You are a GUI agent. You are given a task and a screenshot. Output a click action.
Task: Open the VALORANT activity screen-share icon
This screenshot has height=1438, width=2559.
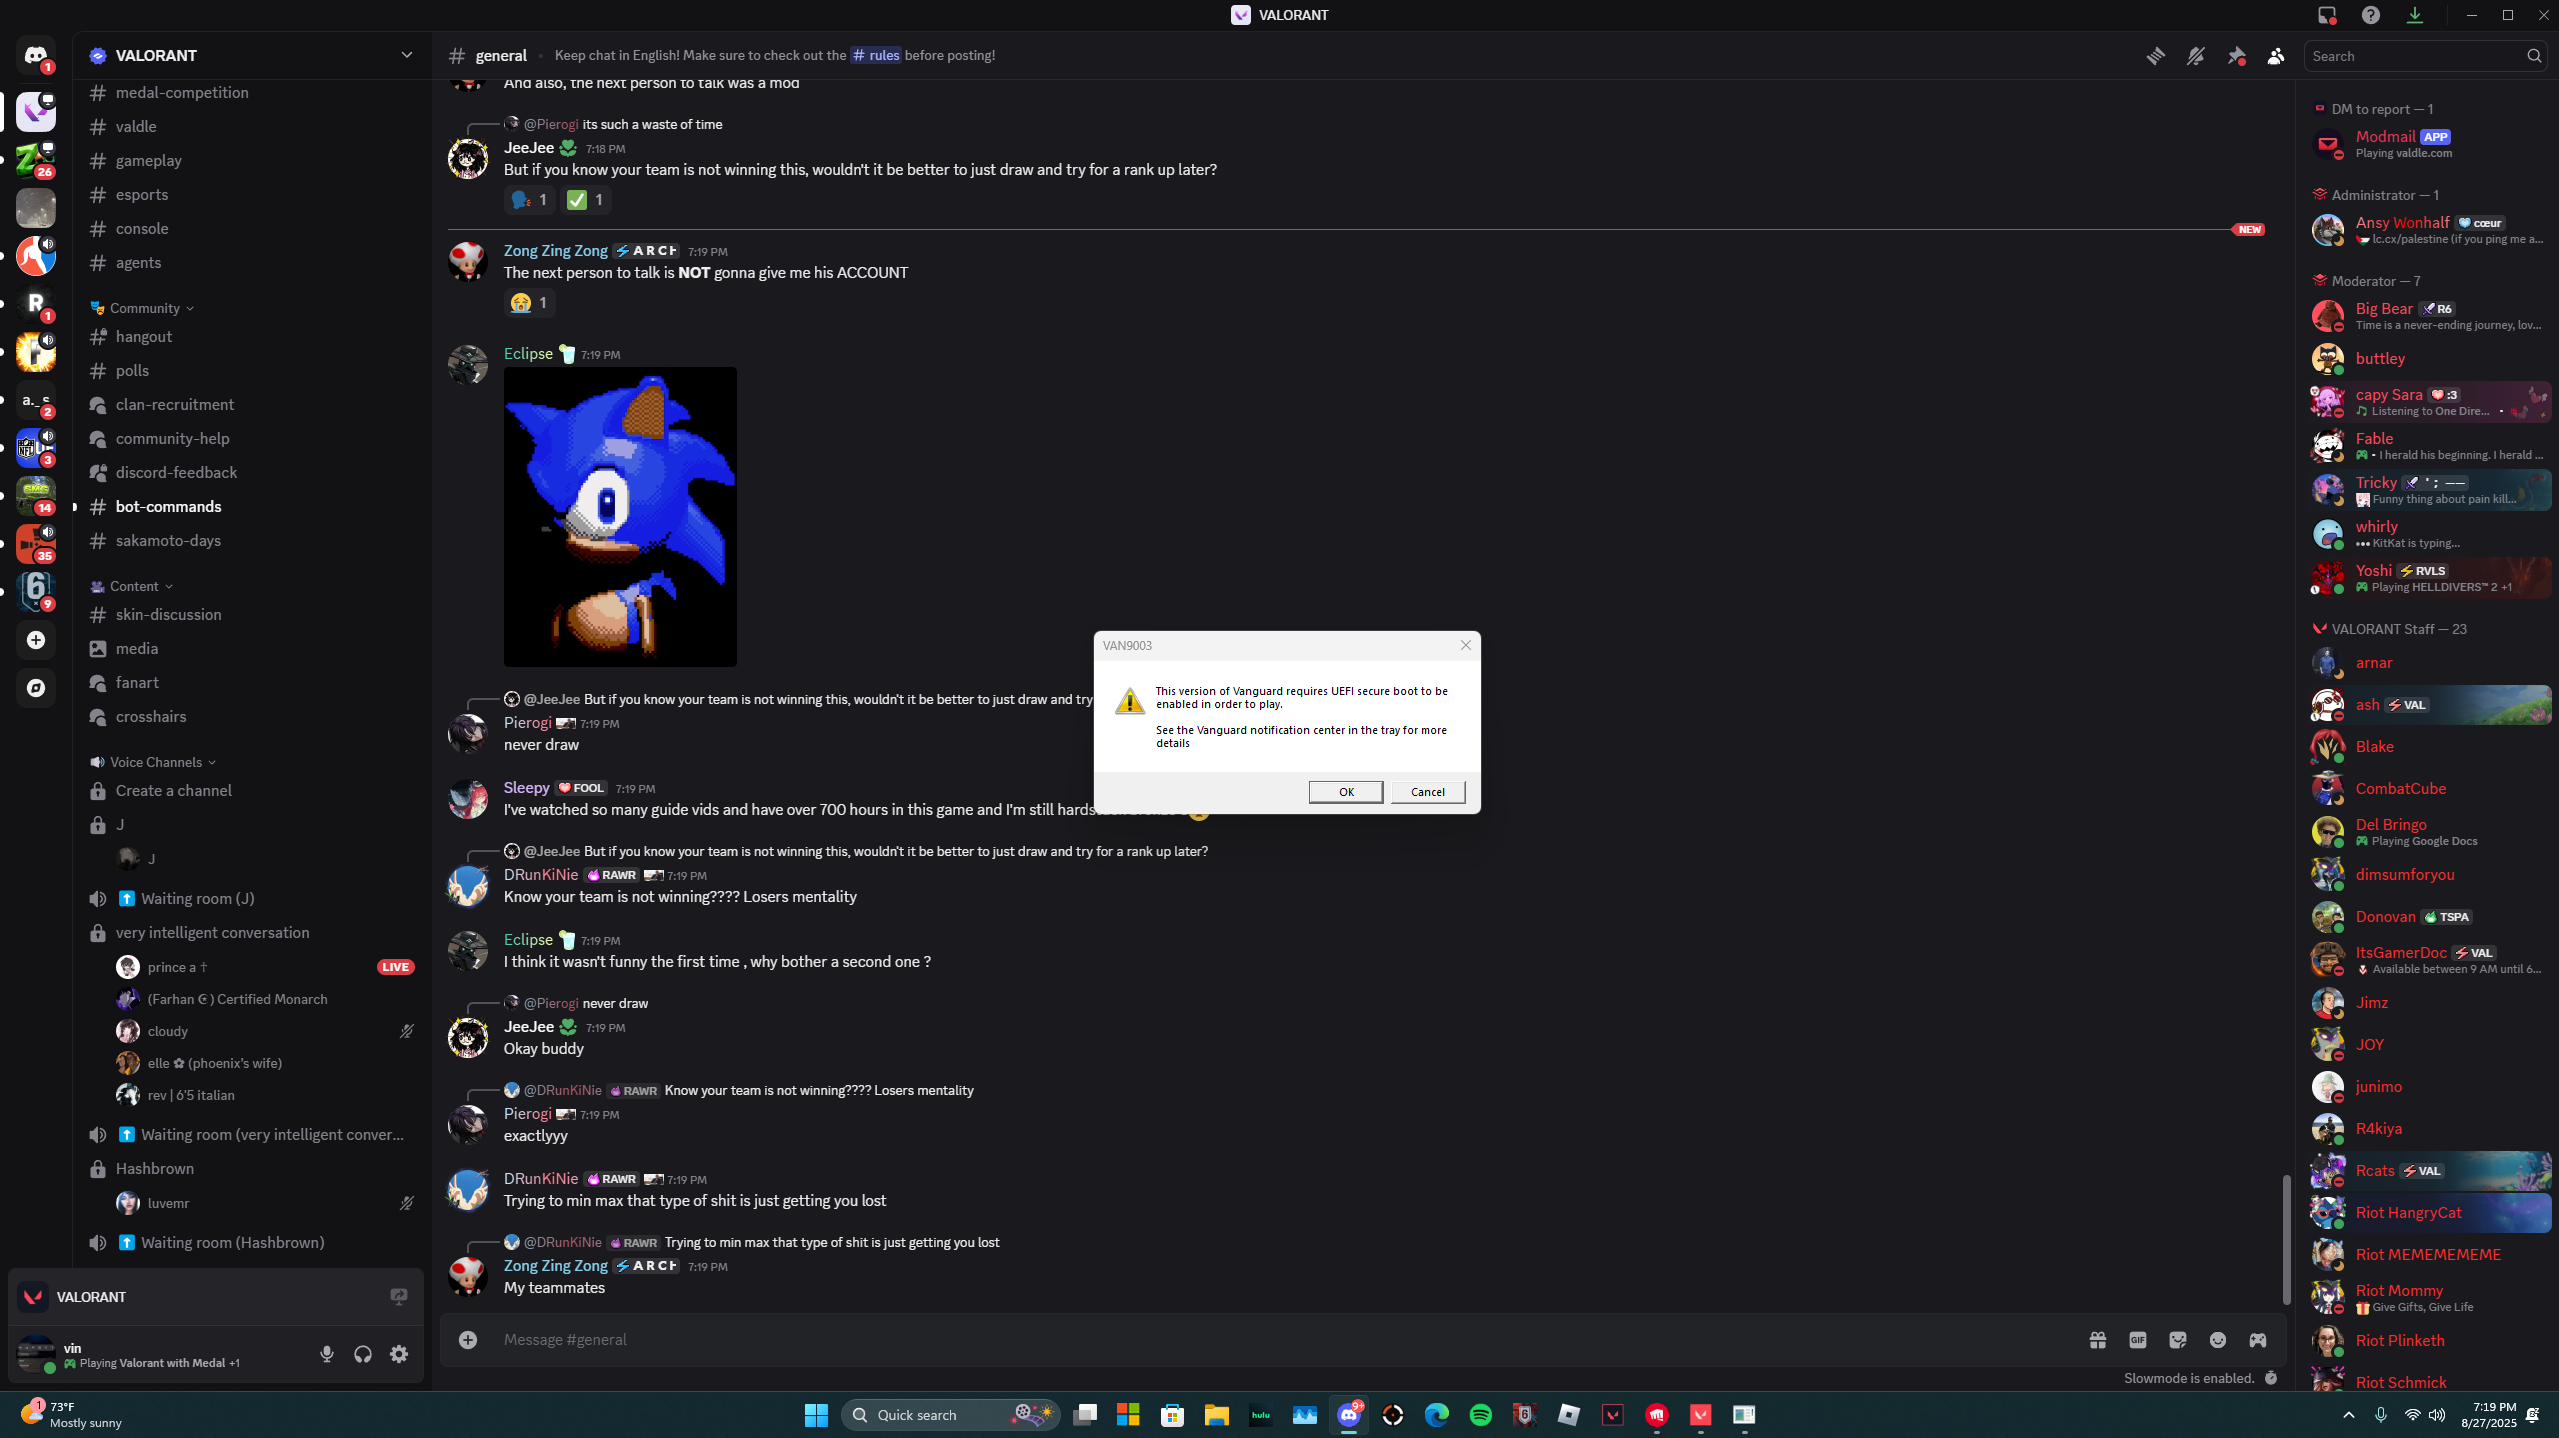tap(399, 1297)
